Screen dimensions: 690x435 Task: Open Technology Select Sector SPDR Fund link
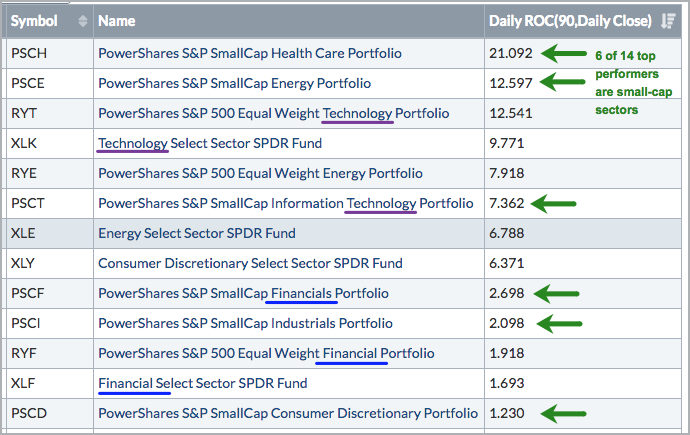[x=210, y=143]
